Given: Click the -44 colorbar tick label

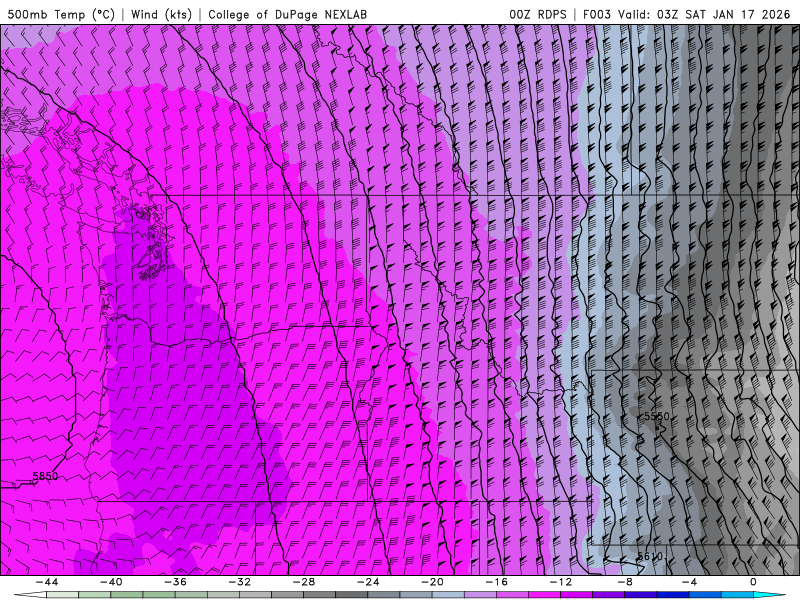Looking at the screenshot, I should 47,582.
